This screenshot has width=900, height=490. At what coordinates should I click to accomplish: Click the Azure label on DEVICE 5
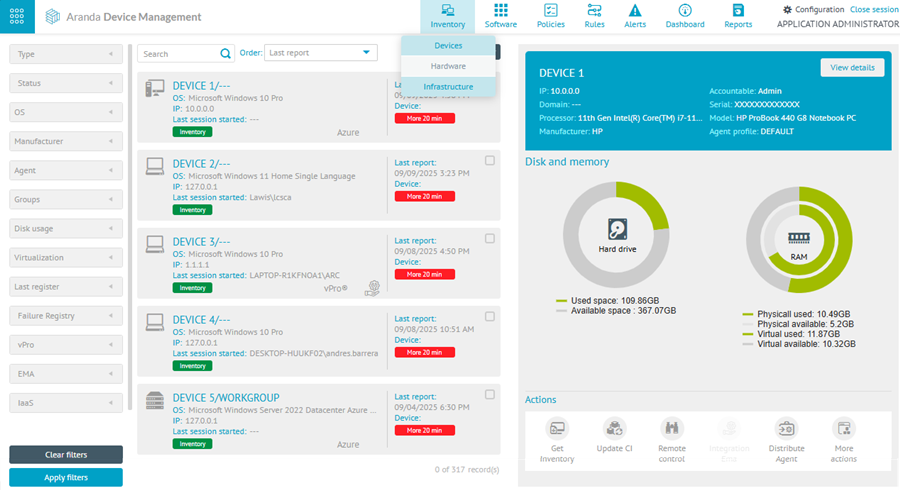point(348,445)
